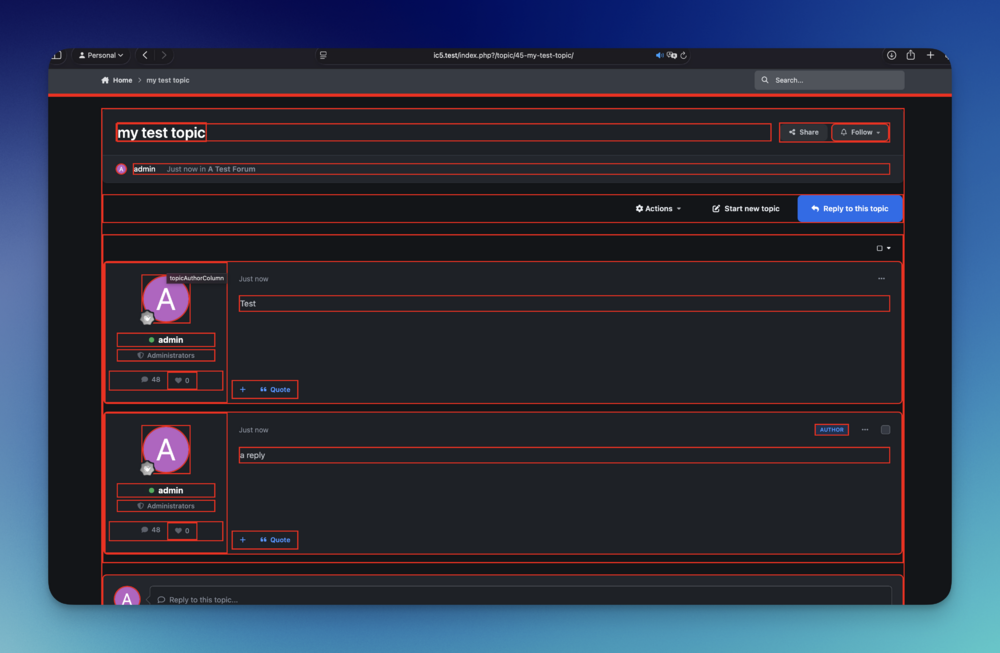Open admin avatar on the 'Test' post
This screenshot has width=1000, height=653.
click(x=166, y=299)
